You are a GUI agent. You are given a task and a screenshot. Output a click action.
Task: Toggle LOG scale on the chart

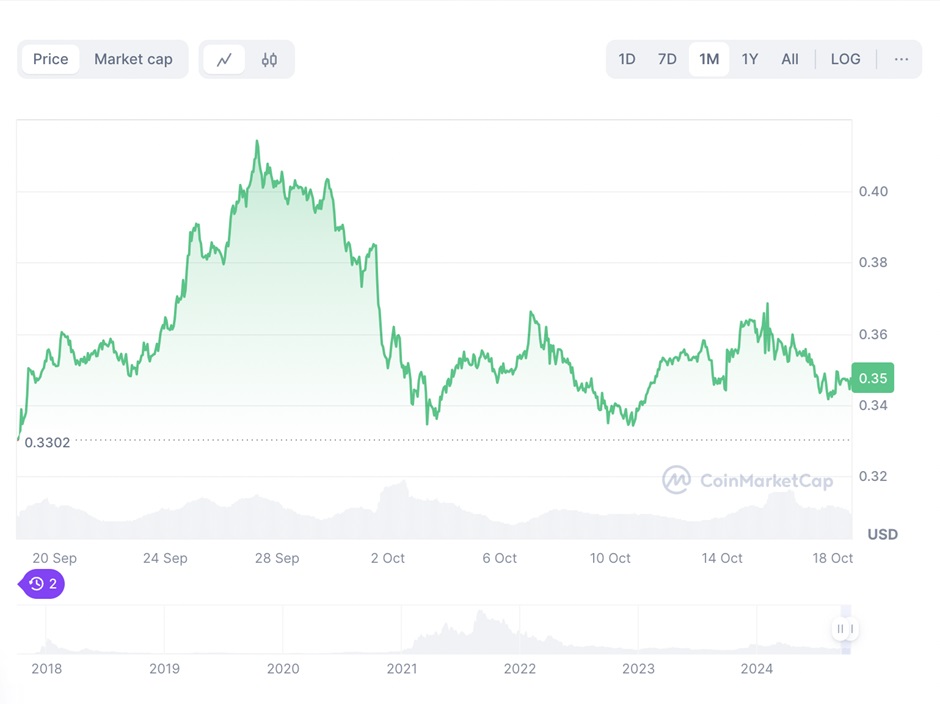[845, 59]
